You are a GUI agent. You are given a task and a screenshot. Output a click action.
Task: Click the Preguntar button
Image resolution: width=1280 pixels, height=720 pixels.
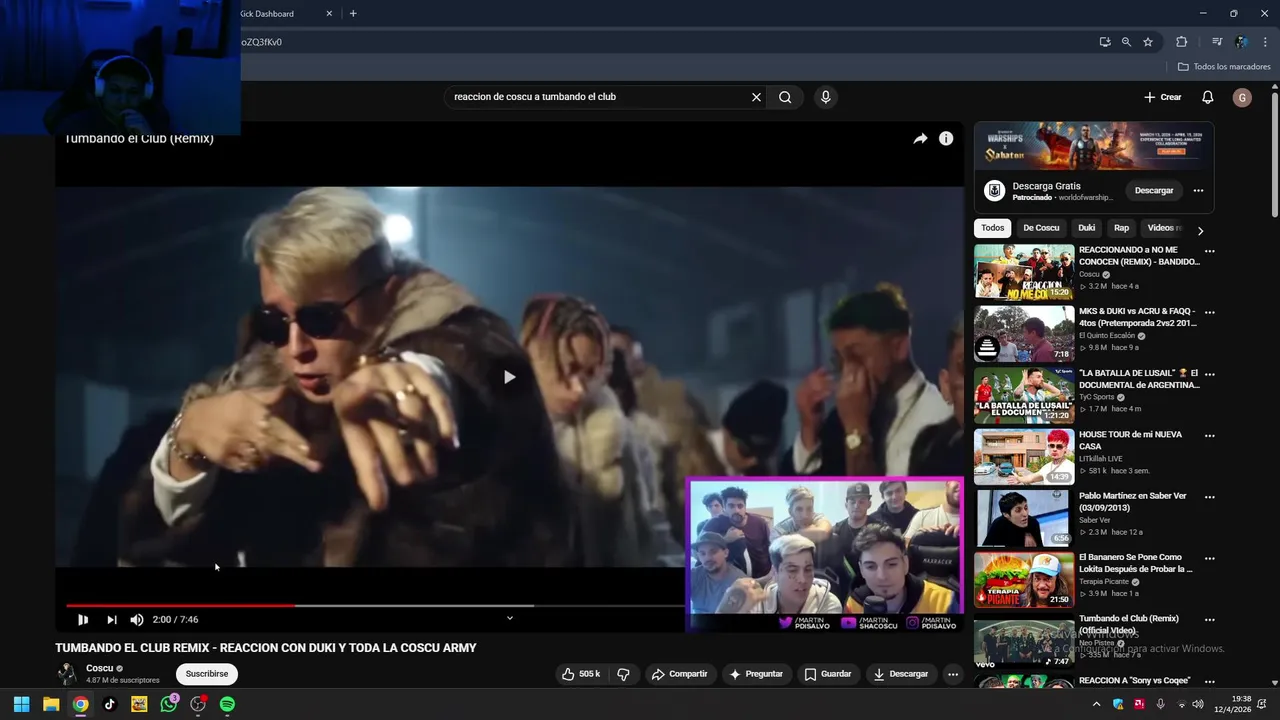(x=756, y=674)
